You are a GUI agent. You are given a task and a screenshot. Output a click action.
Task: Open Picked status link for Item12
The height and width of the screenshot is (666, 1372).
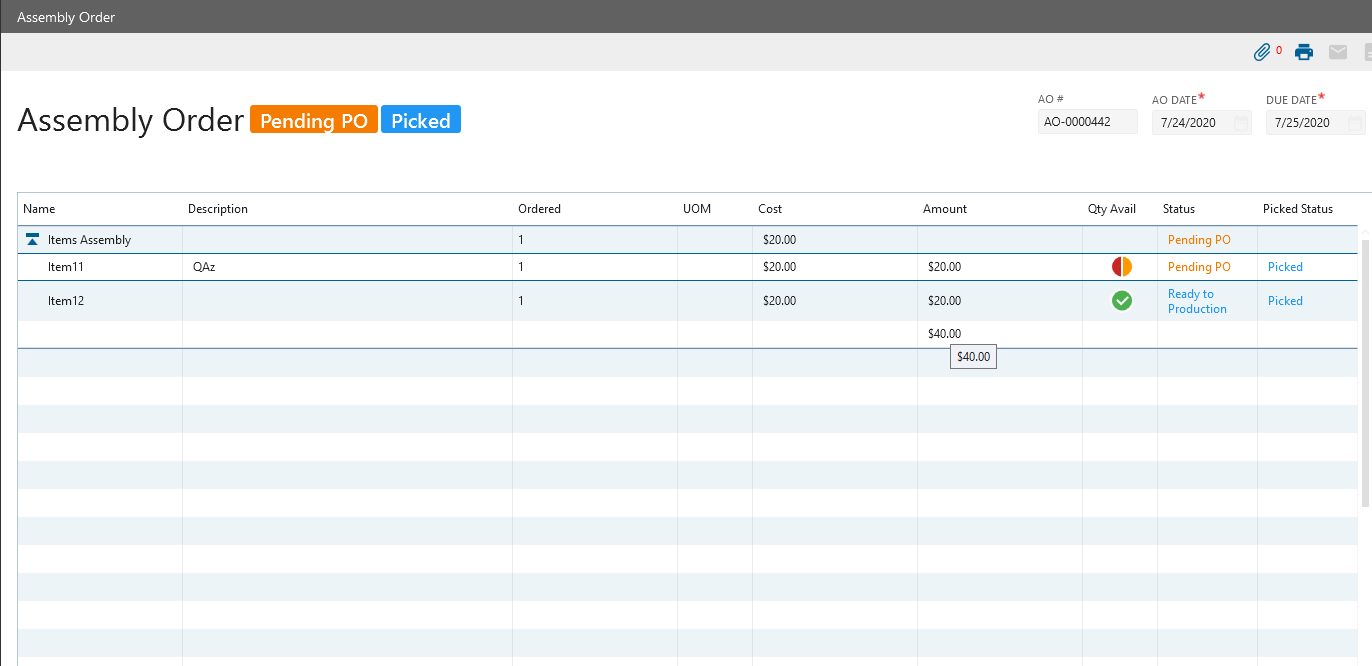pos(1285,301)
